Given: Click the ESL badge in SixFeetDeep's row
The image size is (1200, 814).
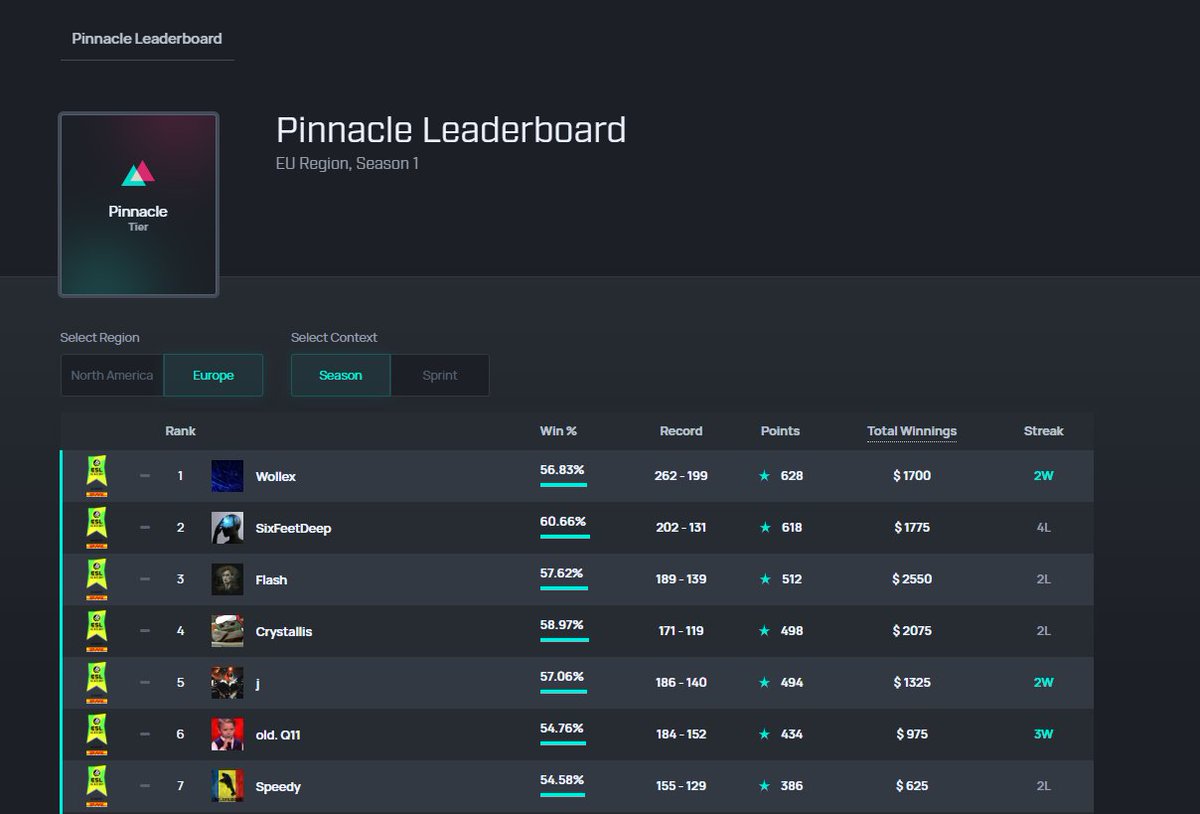Looking at the screenshot, I should [x=97, y=527].
